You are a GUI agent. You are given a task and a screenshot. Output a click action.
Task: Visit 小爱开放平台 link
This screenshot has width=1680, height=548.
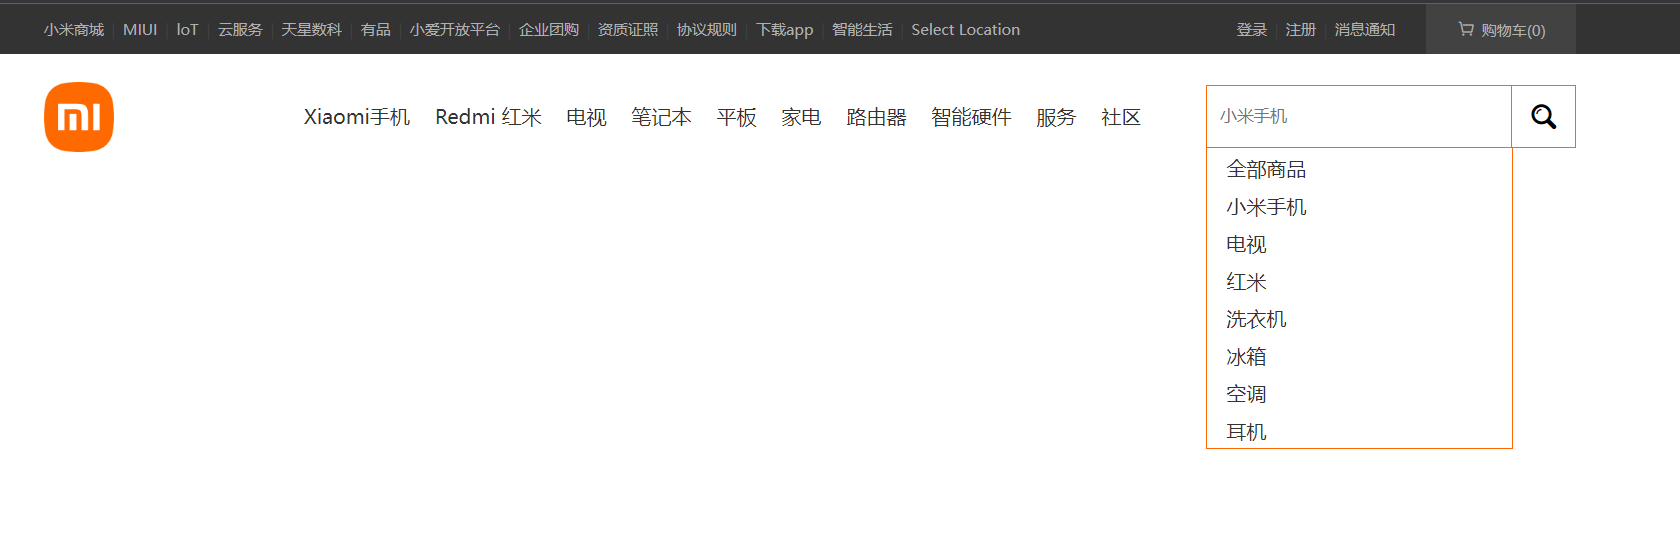click(x=454, y=30)
